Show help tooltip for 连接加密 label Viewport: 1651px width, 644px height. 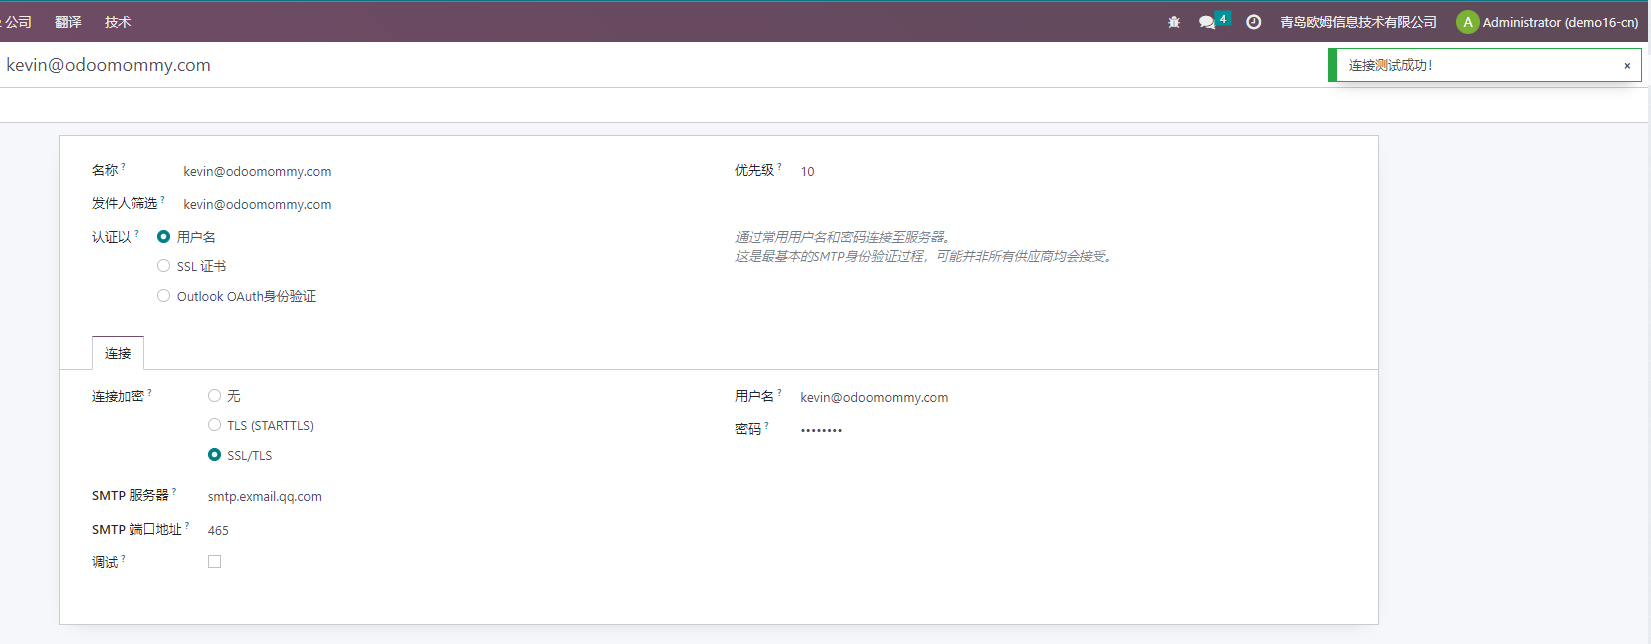click(150, 392)
